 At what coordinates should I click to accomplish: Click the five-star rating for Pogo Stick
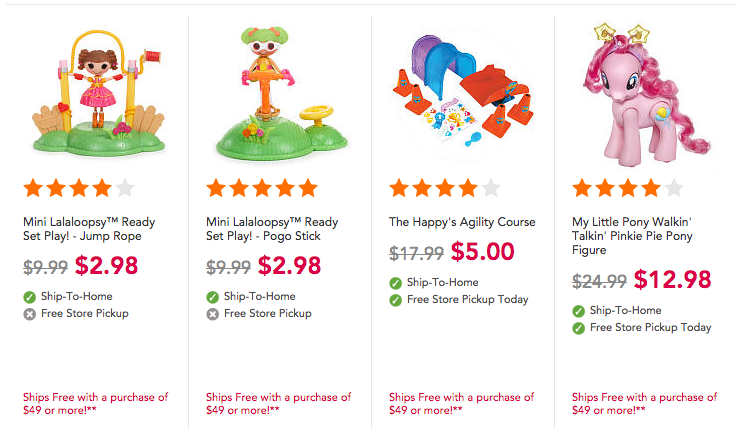(262, 188)
